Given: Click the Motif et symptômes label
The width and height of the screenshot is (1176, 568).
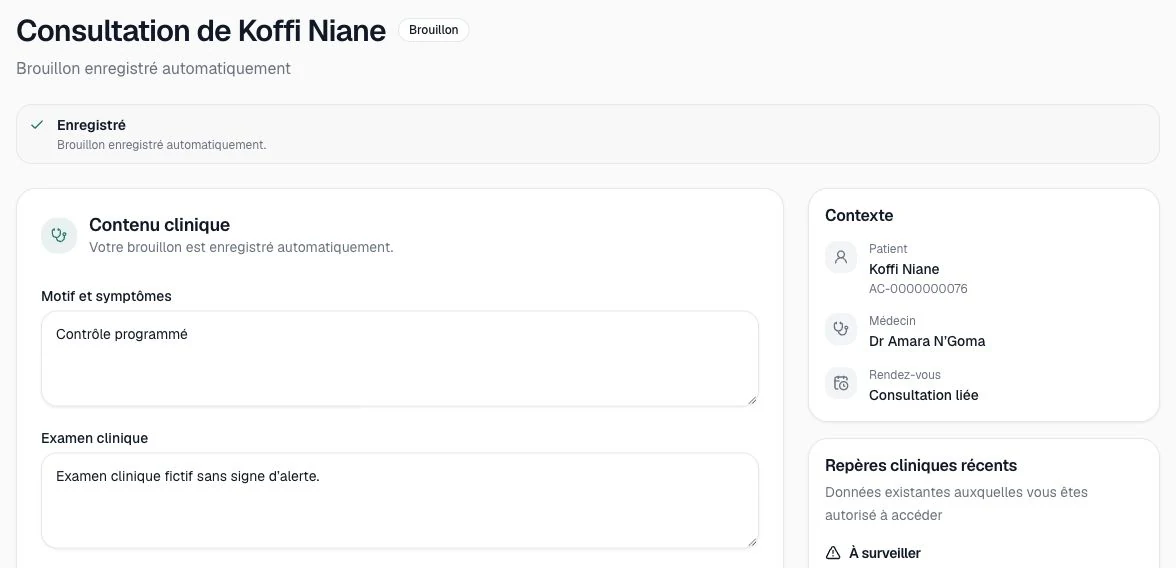Looking at the screenshot, I should [106, 296].
